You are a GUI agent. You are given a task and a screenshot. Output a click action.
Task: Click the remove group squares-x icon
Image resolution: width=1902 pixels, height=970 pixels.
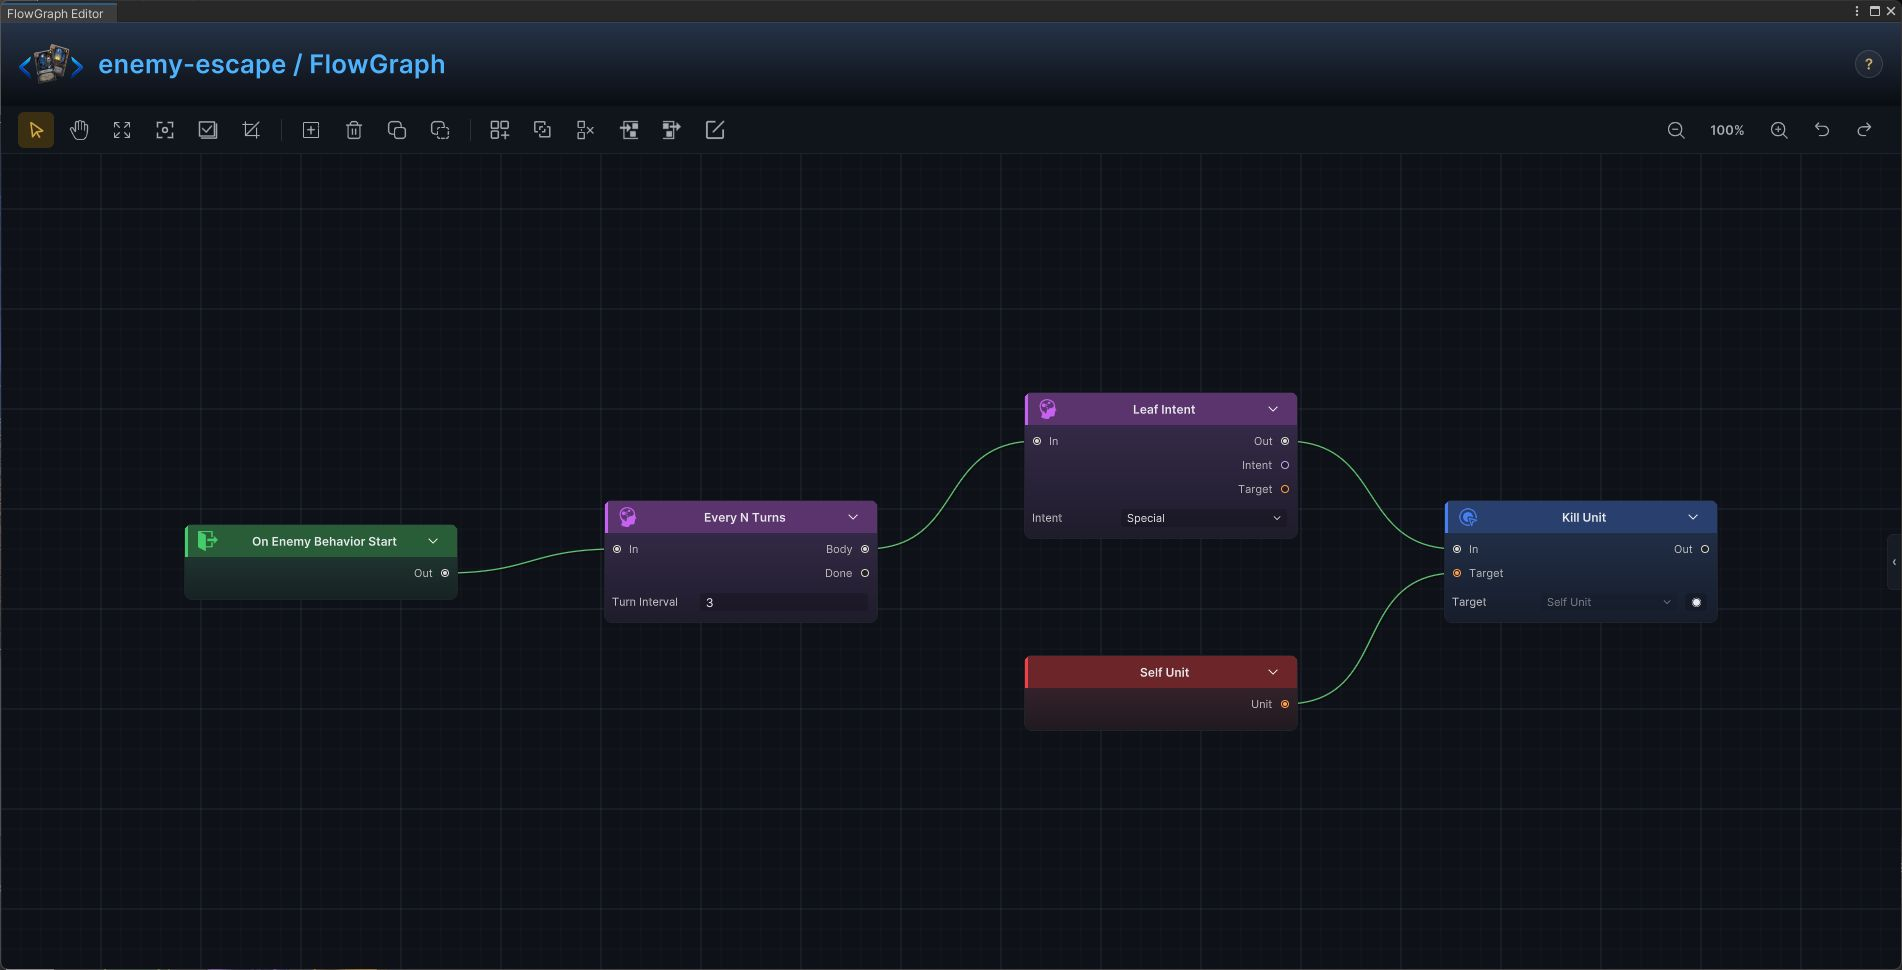coord(586,130)
